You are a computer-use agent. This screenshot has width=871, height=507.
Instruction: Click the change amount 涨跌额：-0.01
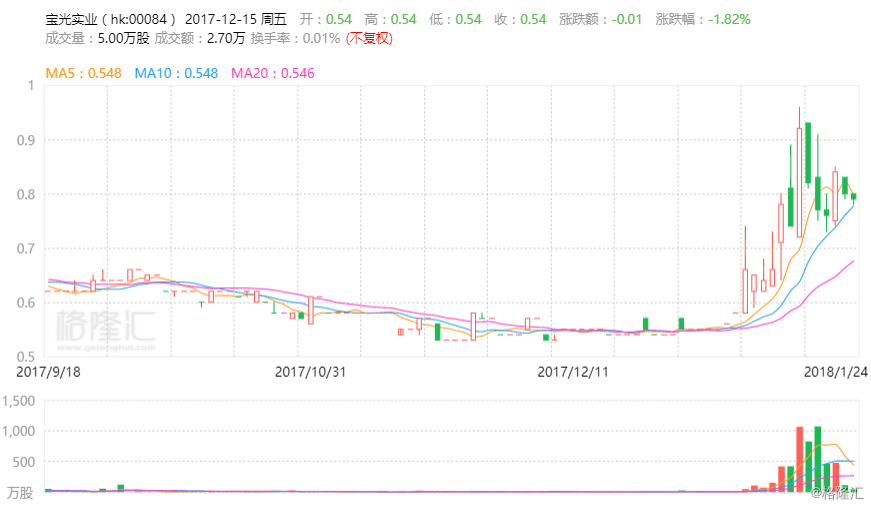600,19
